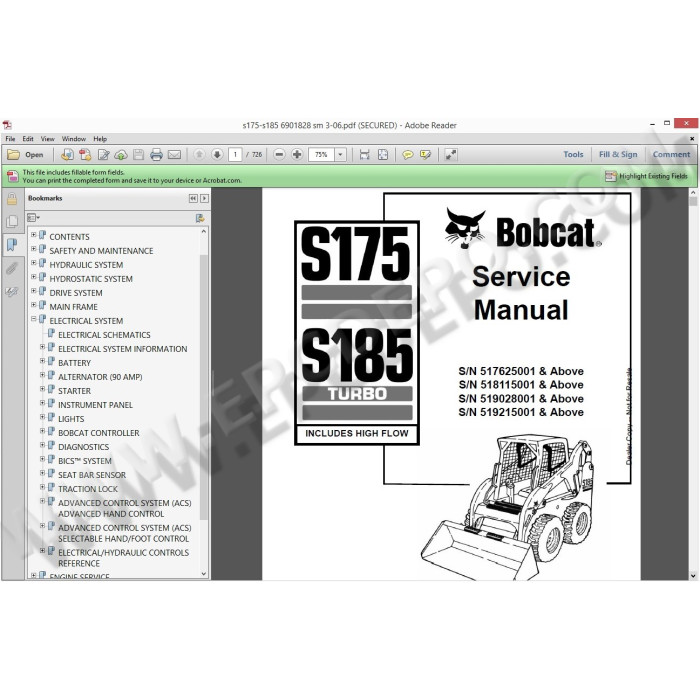Image resolution: width=700 pixels, height=700 pixels.
Task: Select BOBCAT CONTROLLER bookmark
Action: click(99, 433)
